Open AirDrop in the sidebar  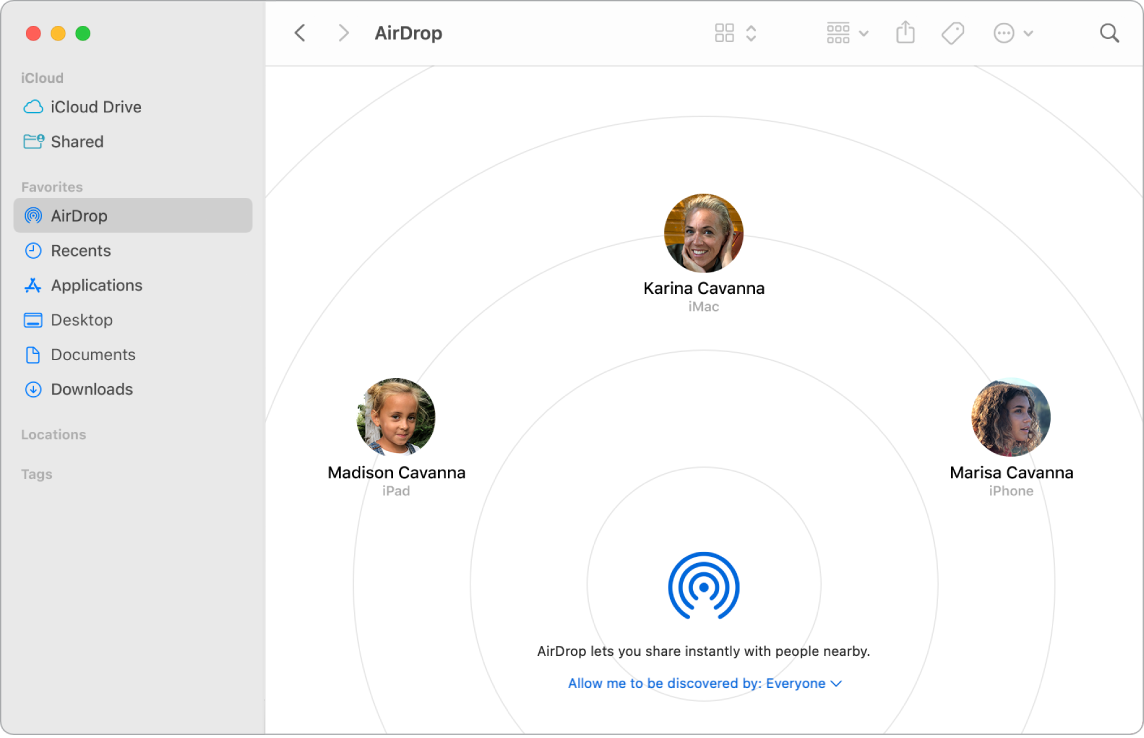pos(77,215)
